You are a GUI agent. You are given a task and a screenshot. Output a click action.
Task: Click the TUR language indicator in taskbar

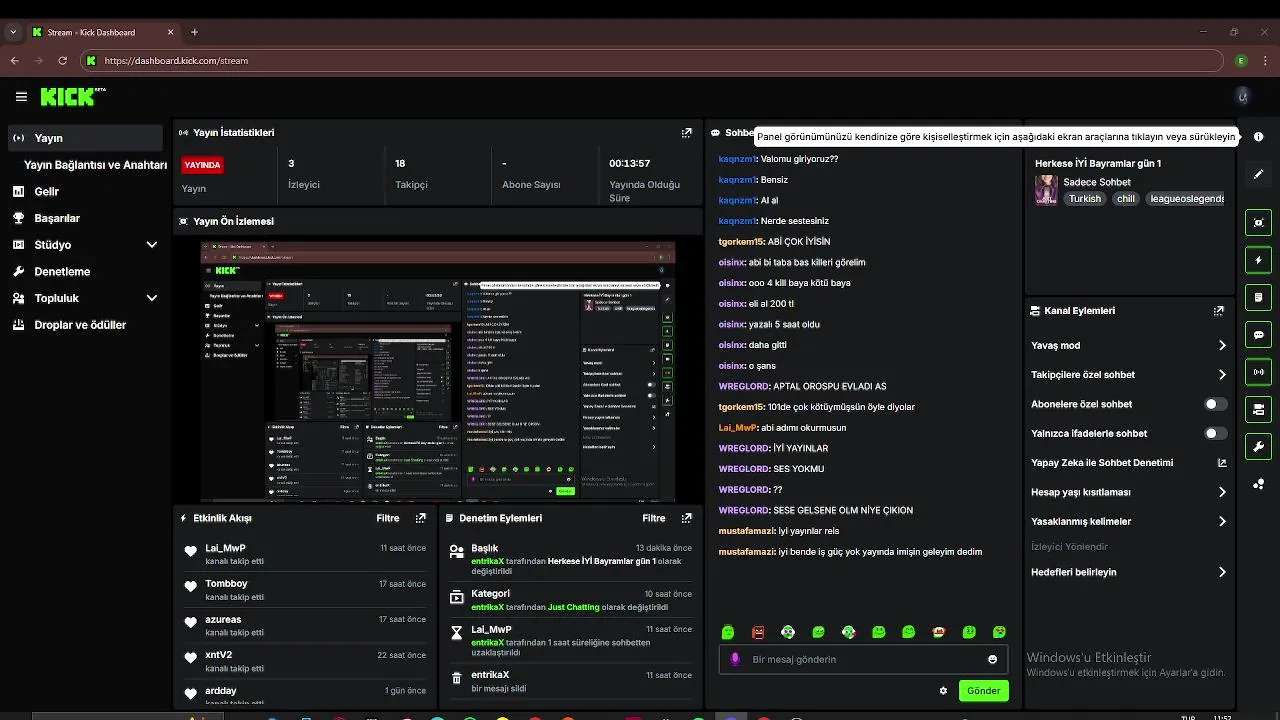pos(1188,717)
